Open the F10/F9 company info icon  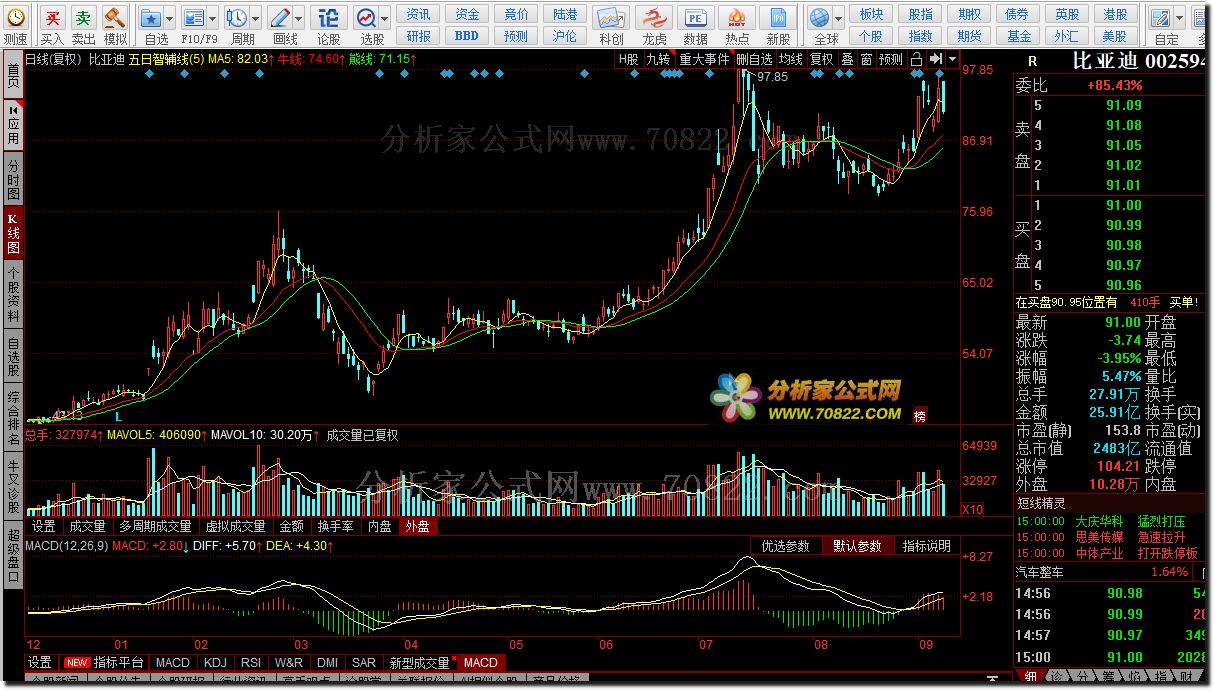(x=194, y=19)
